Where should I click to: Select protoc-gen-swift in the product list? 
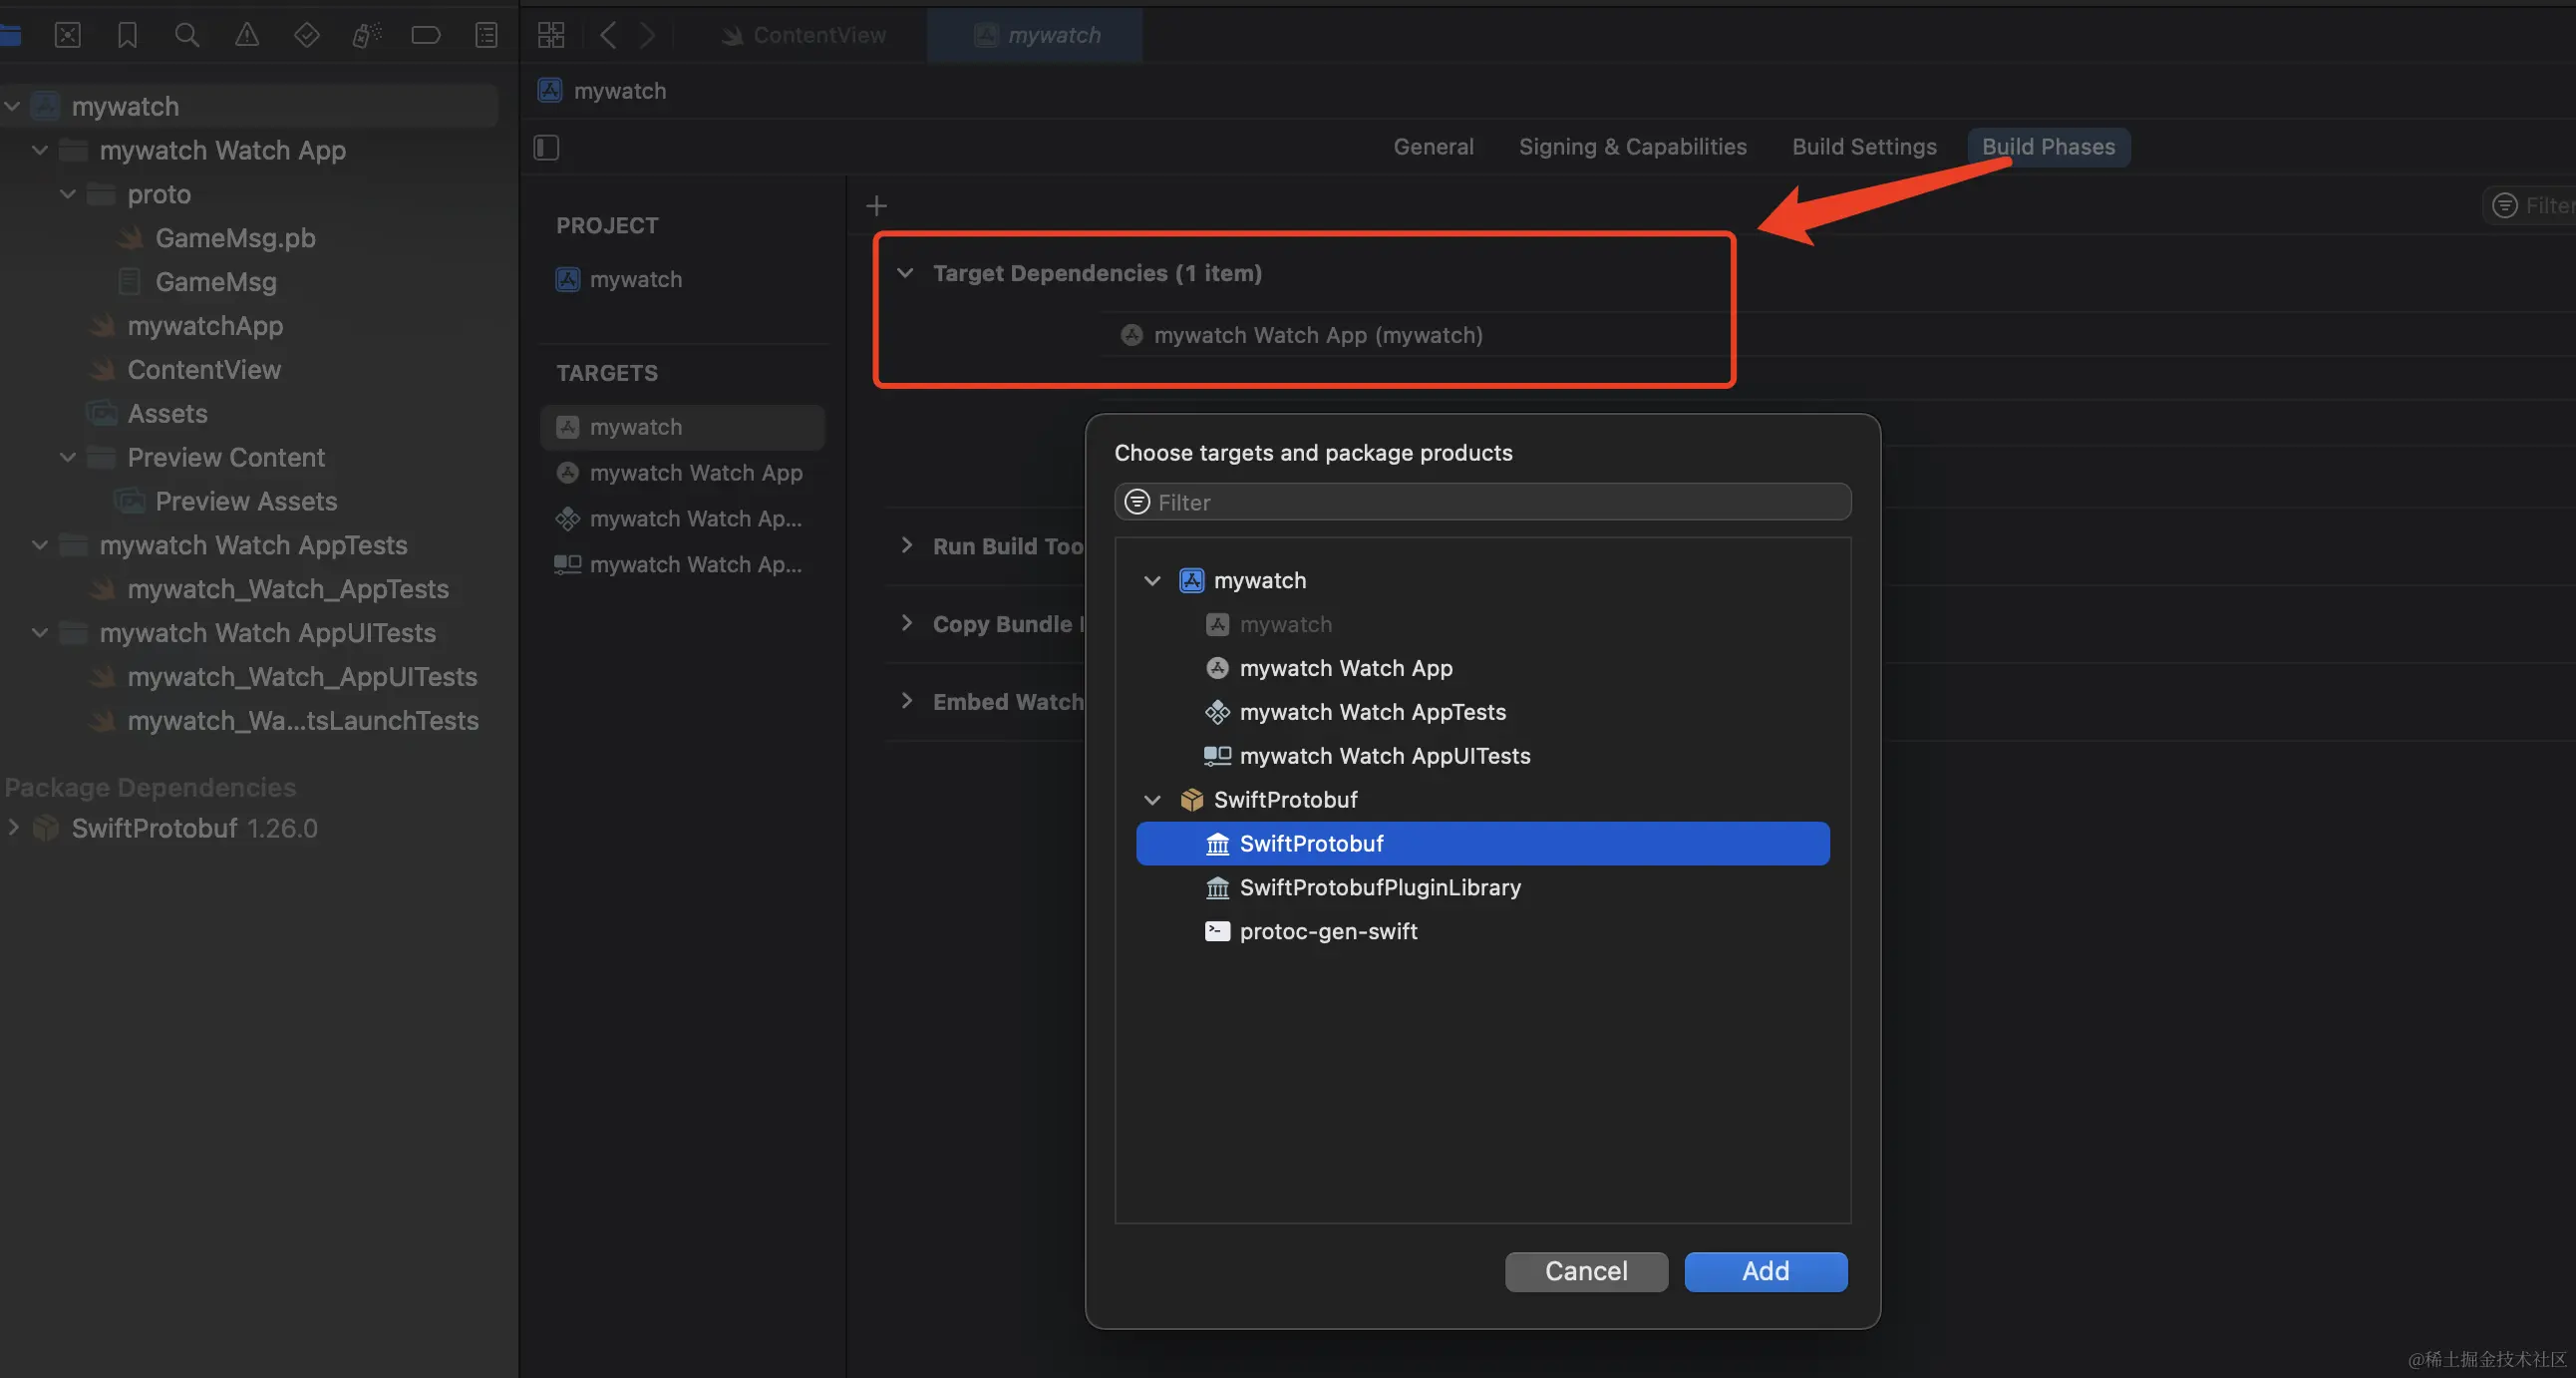coord(1328,931)
